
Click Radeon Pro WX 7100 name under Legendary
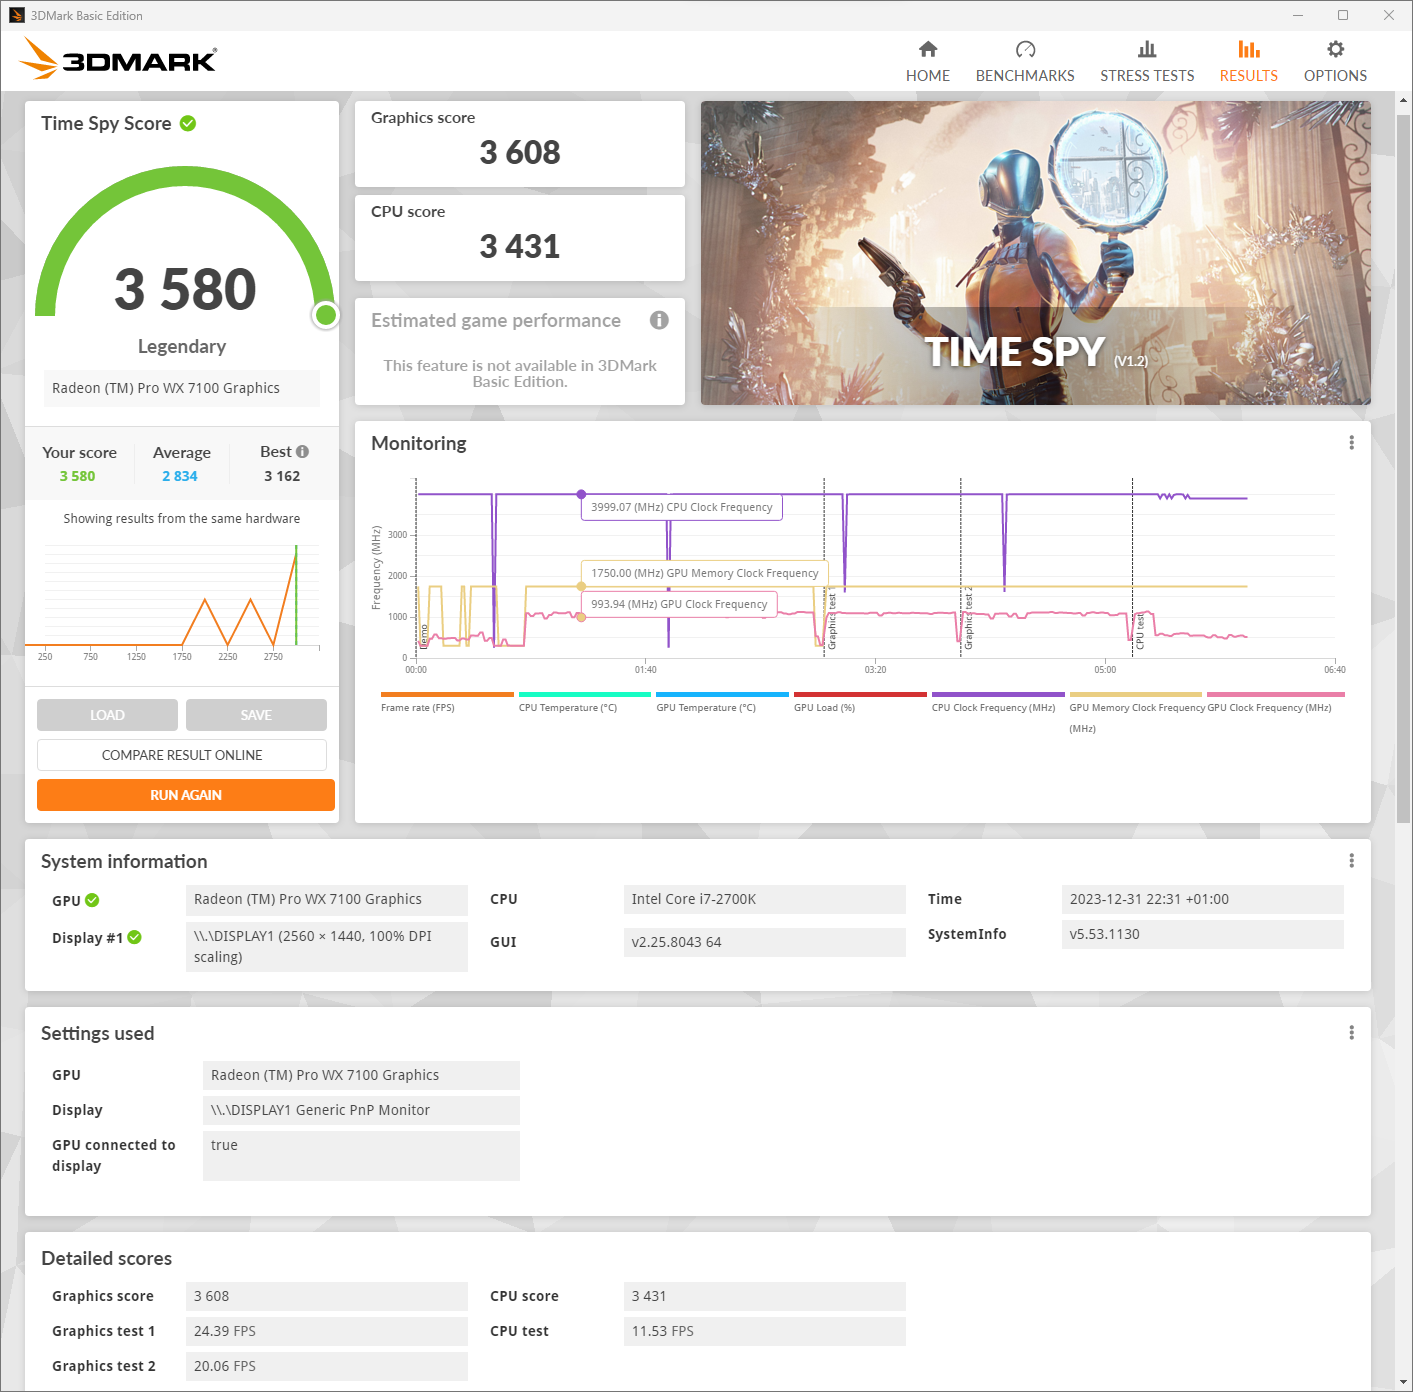182,388
